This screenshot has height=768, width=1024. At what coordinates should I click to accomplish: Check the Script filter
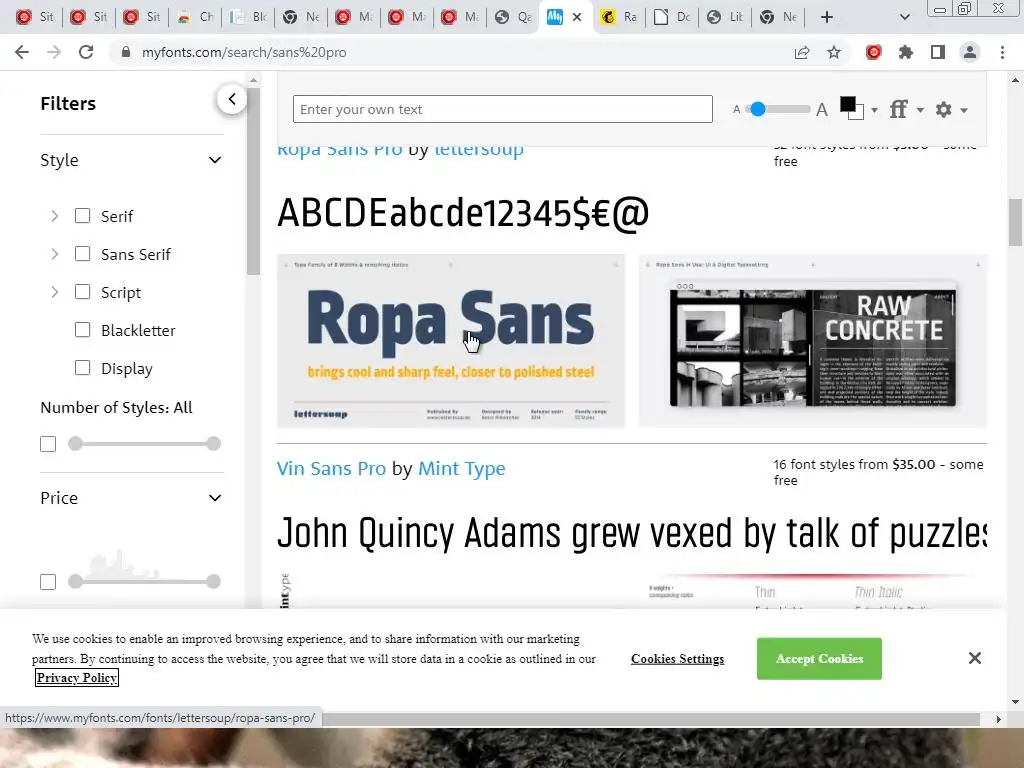click(82, 291)
